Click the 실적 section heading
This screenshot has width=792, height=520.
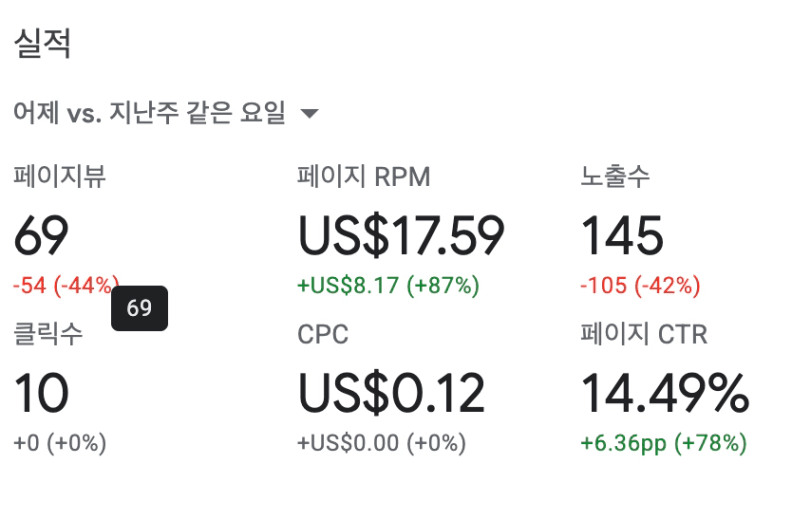pos(42,44)
